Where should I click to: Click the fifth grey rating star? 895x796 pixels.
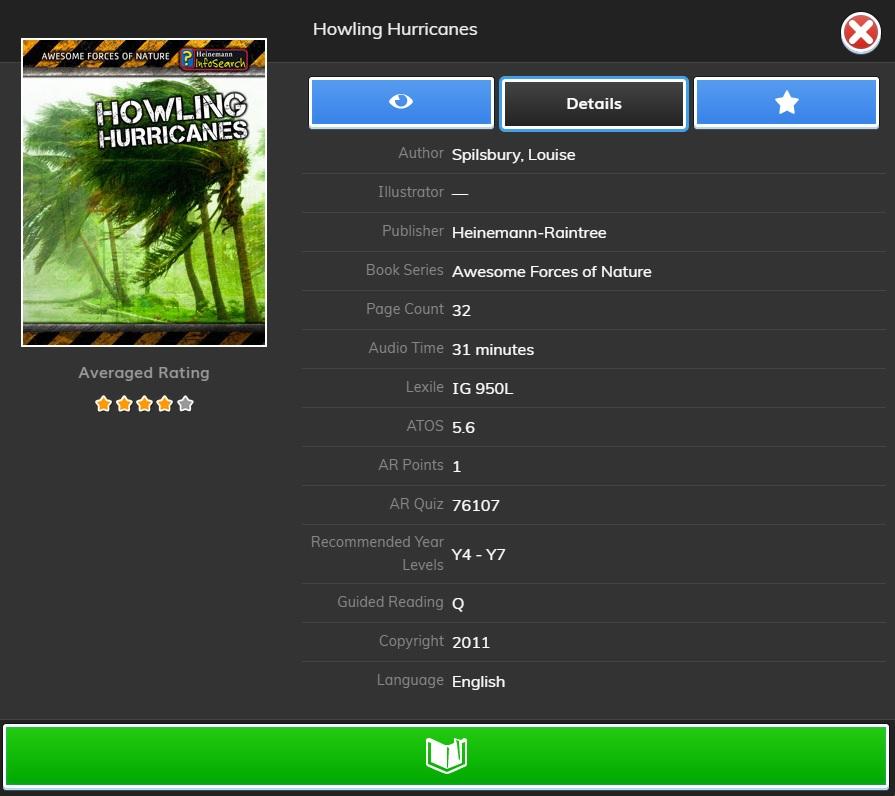click(x=185, y=404)
